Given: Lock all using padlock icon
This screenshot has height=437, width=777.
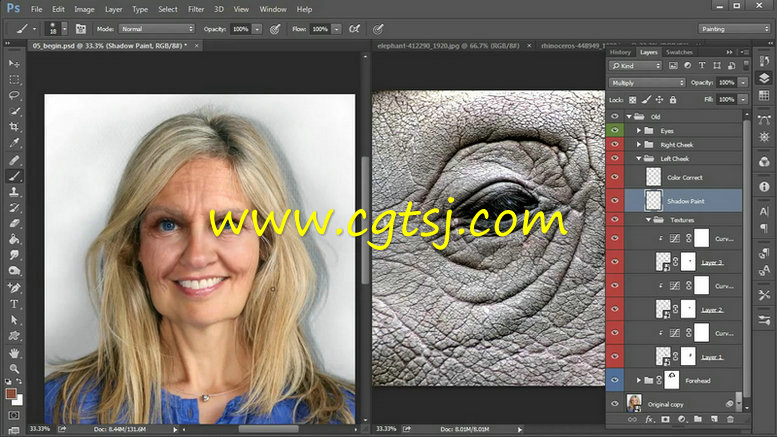Looking at the screenshot, I should [x=673, y=100].
